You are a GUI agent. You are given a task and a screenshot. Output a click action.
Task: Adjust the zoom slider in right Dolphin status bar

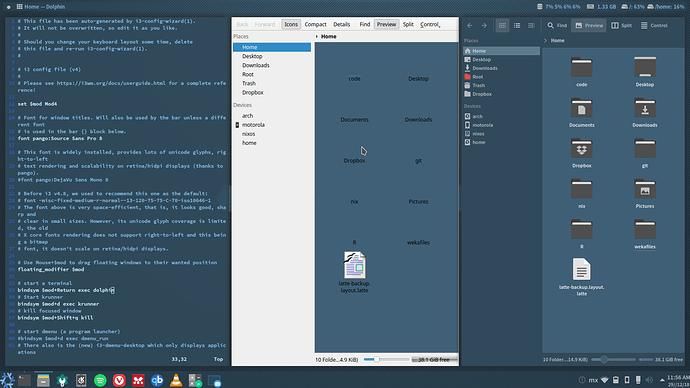click(x=613, y=359)
